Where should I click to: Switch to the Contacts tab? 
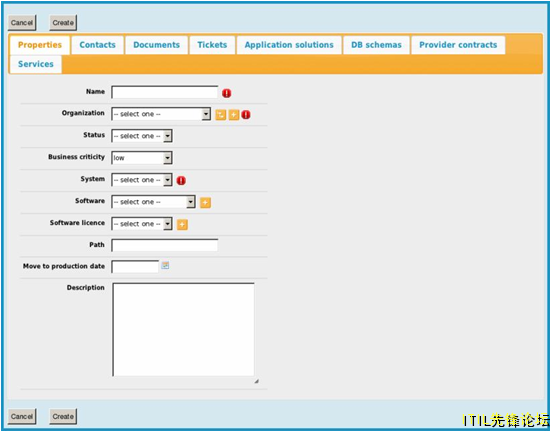point(98,45)
